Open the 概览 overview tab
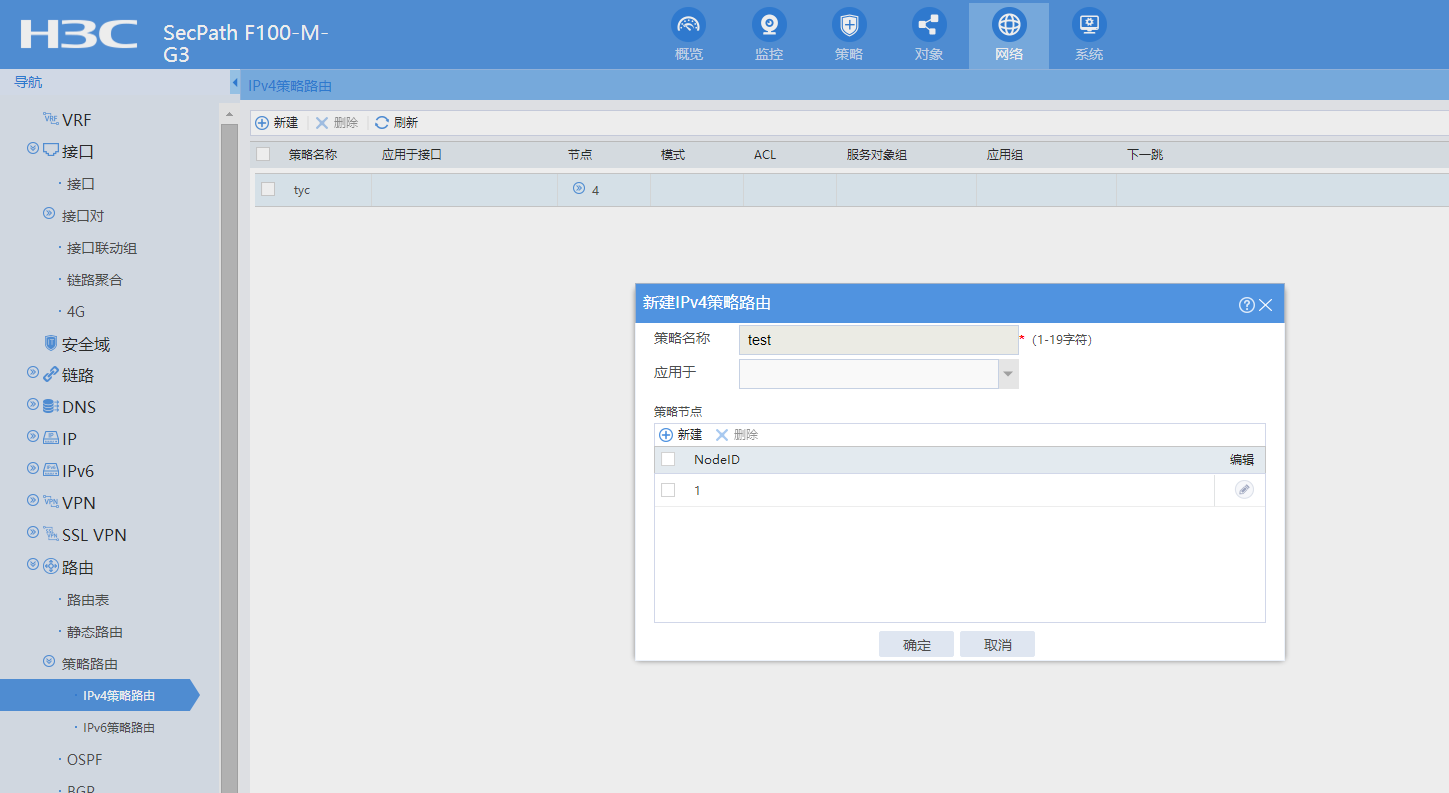The height and width of the screenshot is (793, 1449). click(688, 35)
